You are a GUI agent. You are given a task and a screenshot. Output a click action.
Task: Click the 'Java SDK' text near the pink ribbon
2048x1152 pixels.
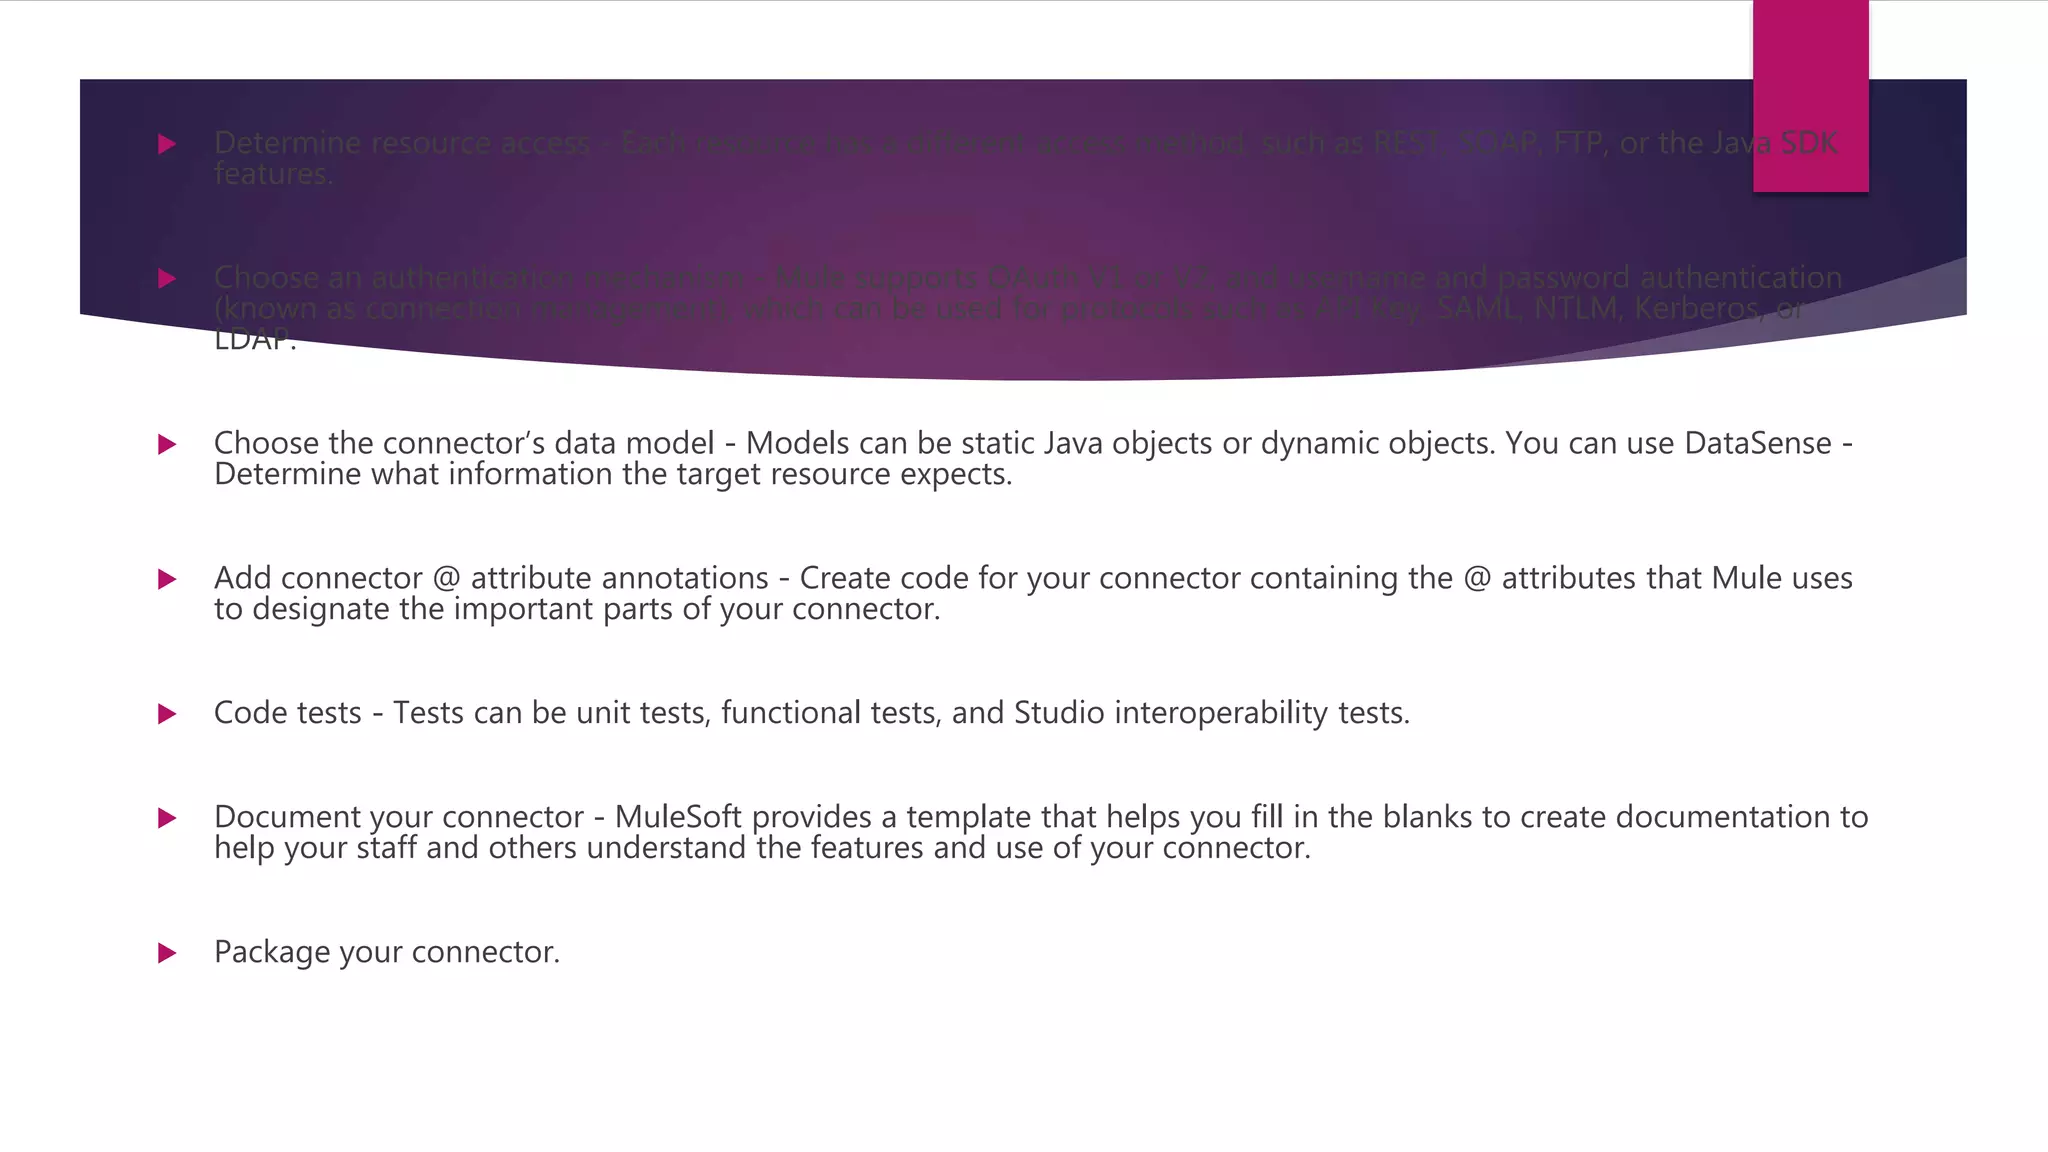point(1774,143)
